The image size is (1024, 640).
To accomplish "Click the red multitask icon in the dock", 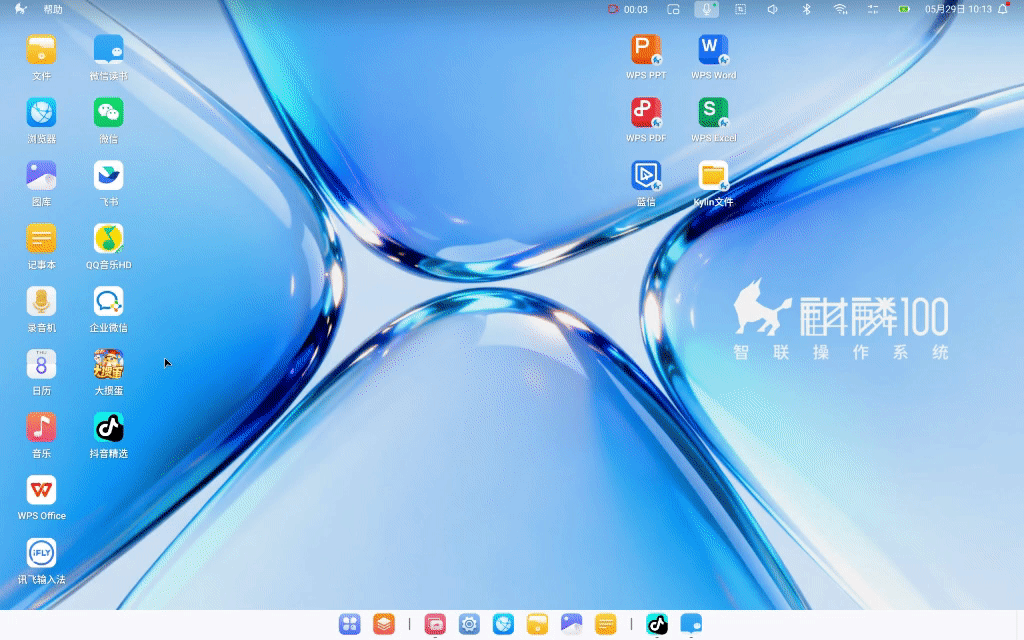I will 435,624.
